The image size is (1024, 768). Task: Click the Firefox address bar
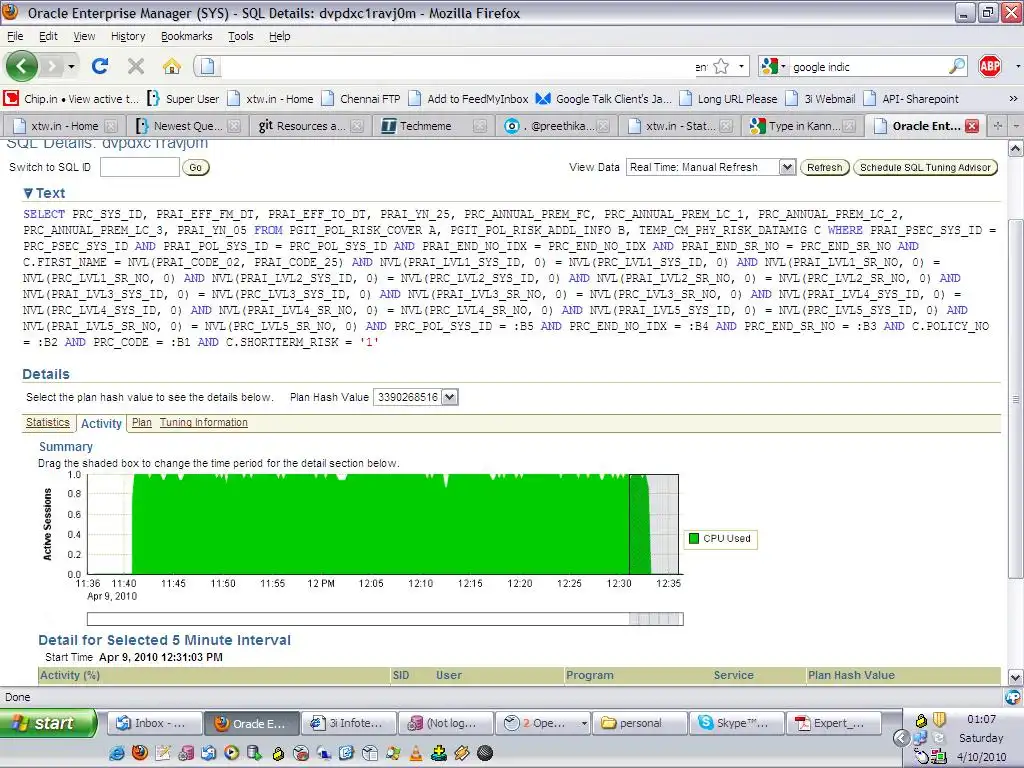point(457,66)
